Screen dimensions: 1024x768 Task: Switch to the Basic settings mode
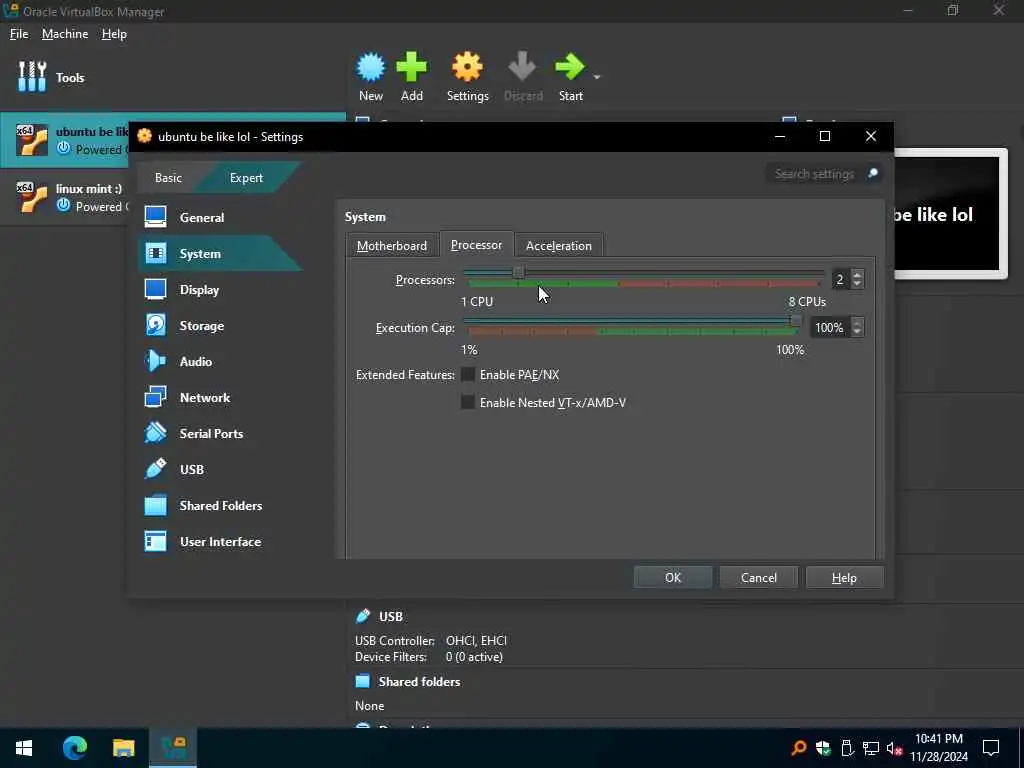(x=168, y=178)
